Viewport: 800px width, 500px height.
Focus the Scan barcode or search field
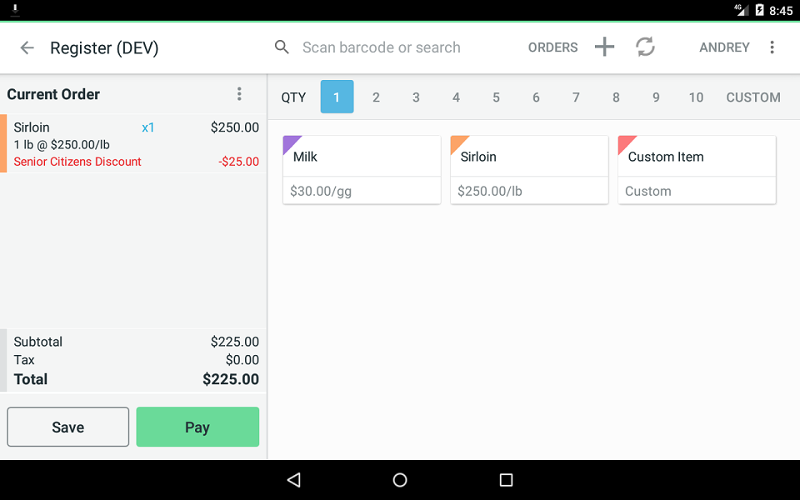381,47
